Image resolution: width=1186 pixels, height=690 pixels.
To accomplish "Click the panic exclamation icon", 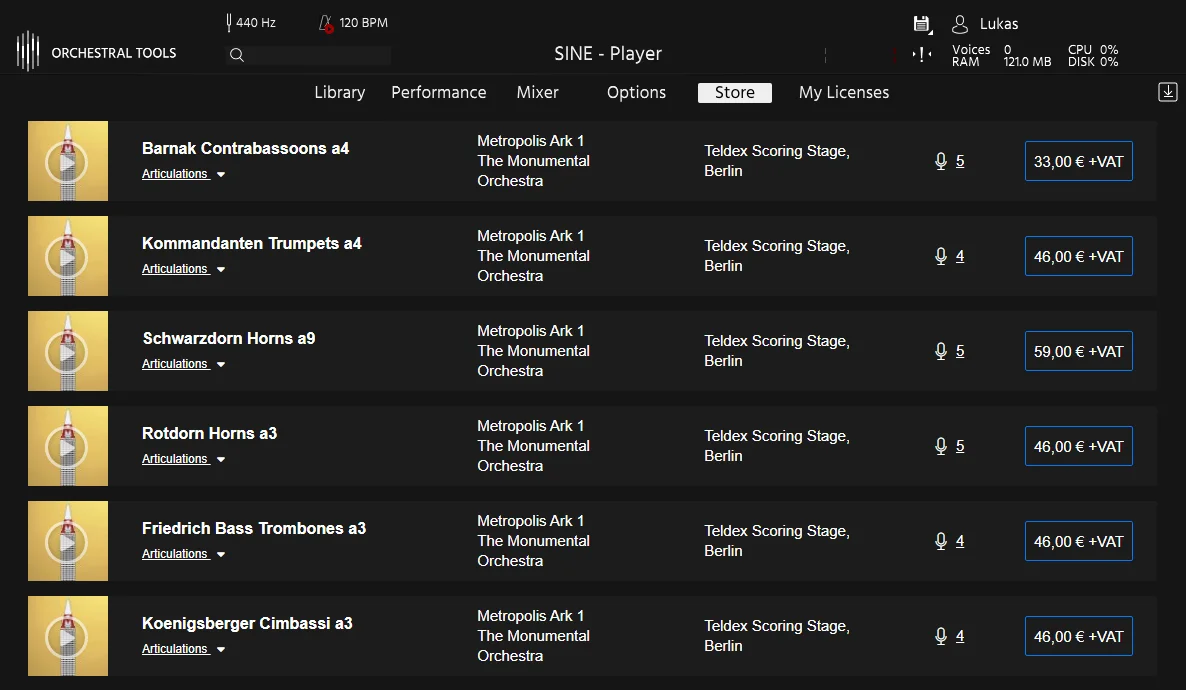I will click(921, 54).
